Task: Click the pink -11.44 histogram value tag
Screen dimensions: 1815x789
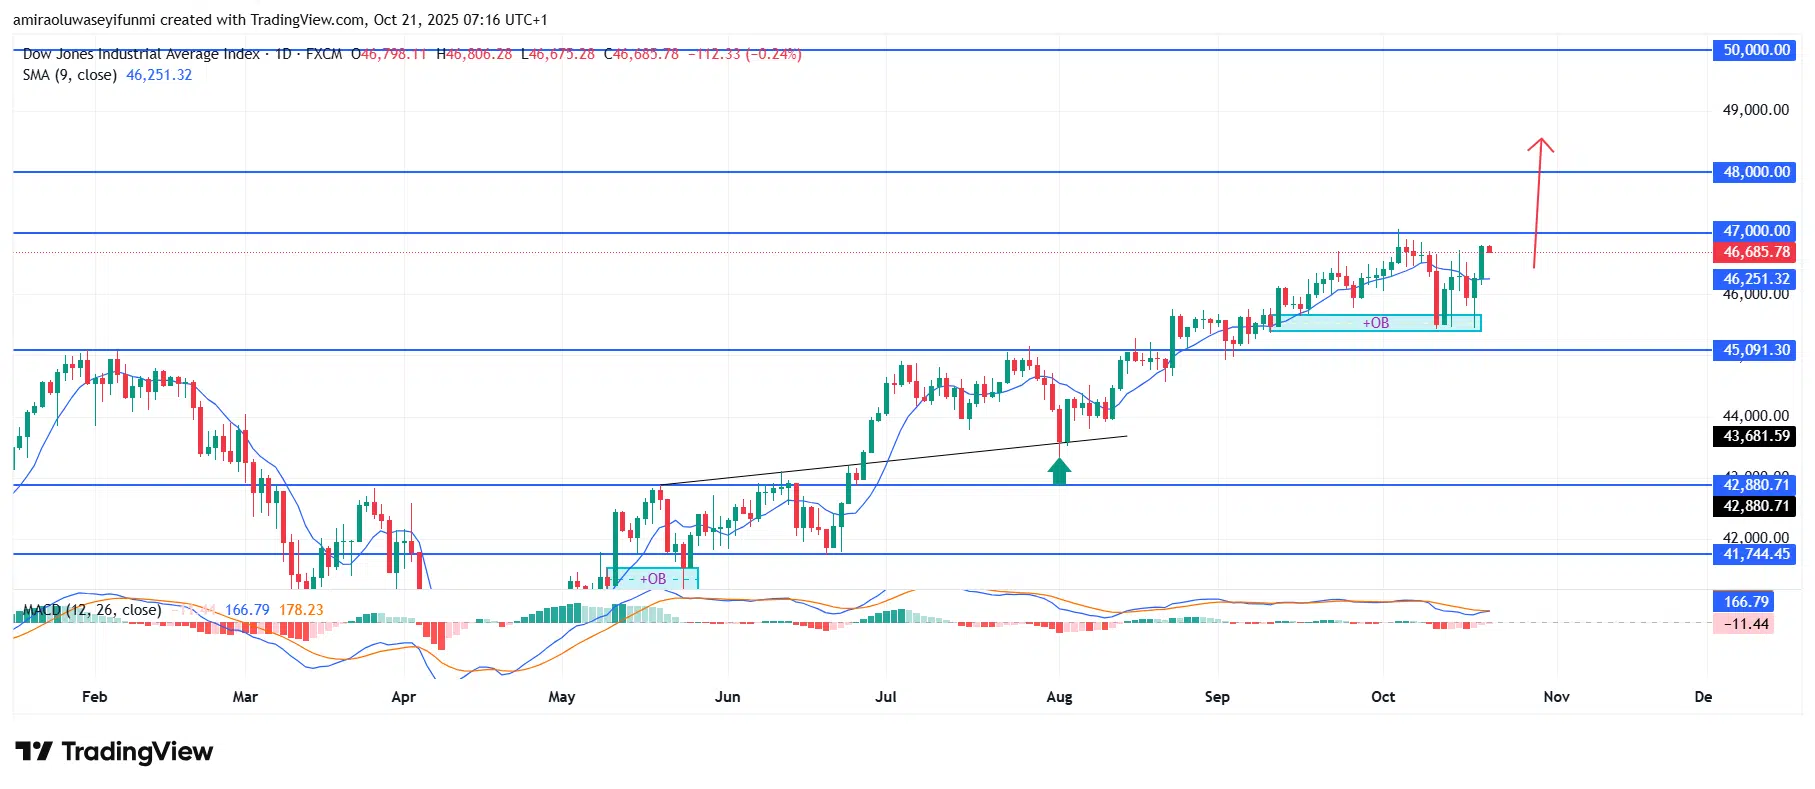Action: [1744, 624]
